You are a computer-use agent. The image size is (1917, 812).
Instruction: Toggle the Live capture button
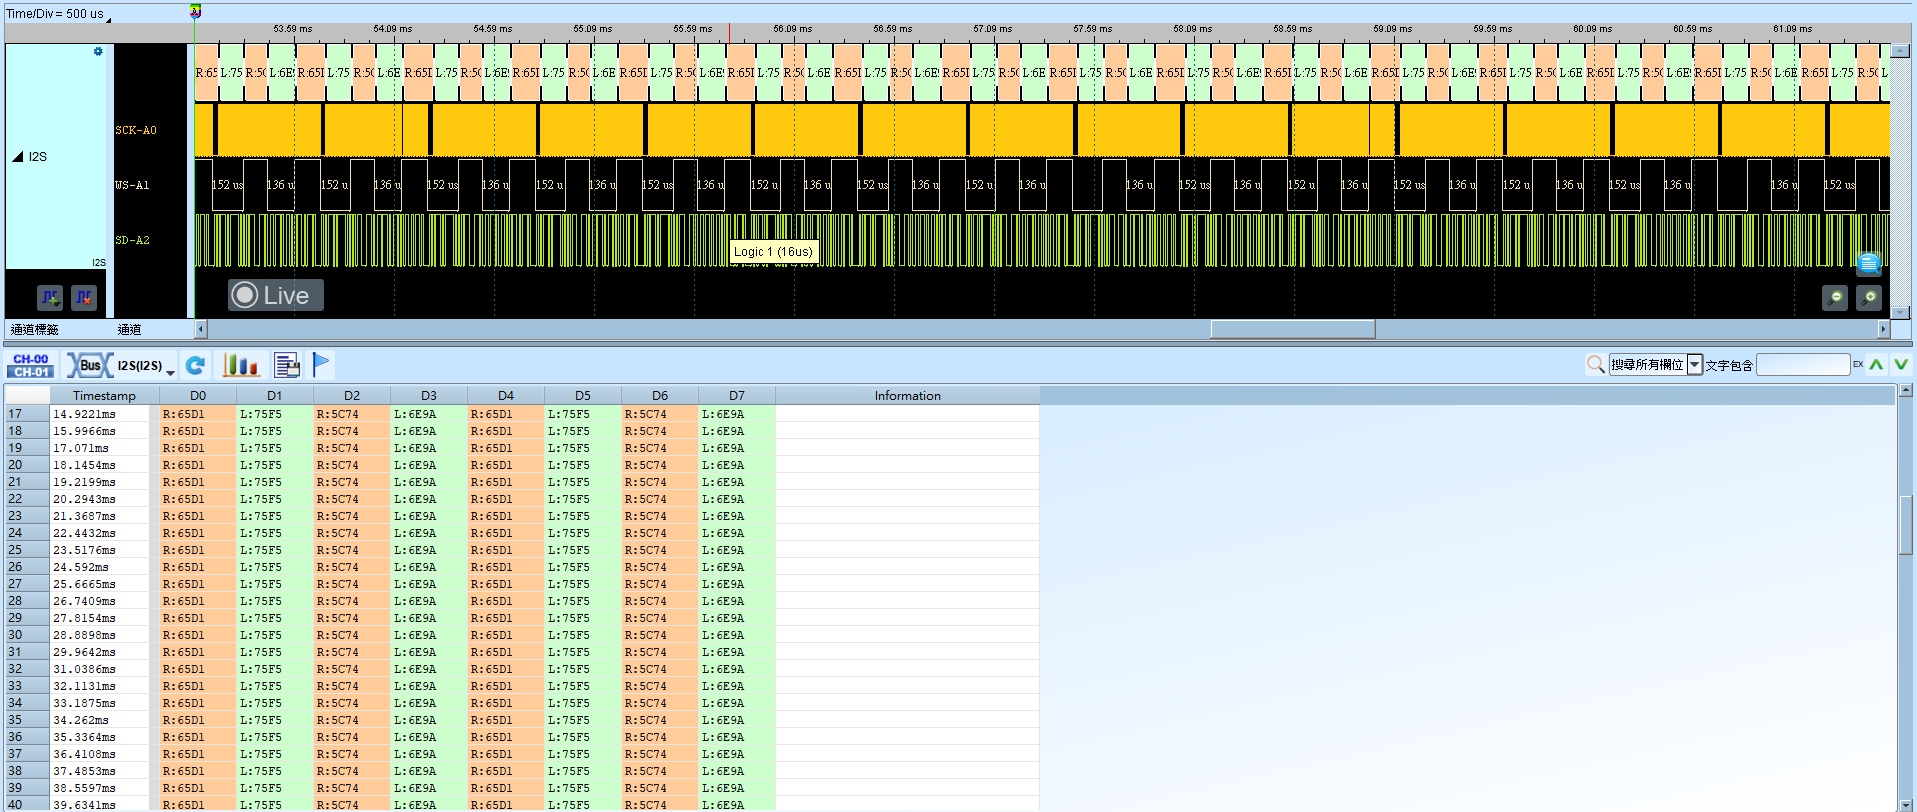coord(275,295)
